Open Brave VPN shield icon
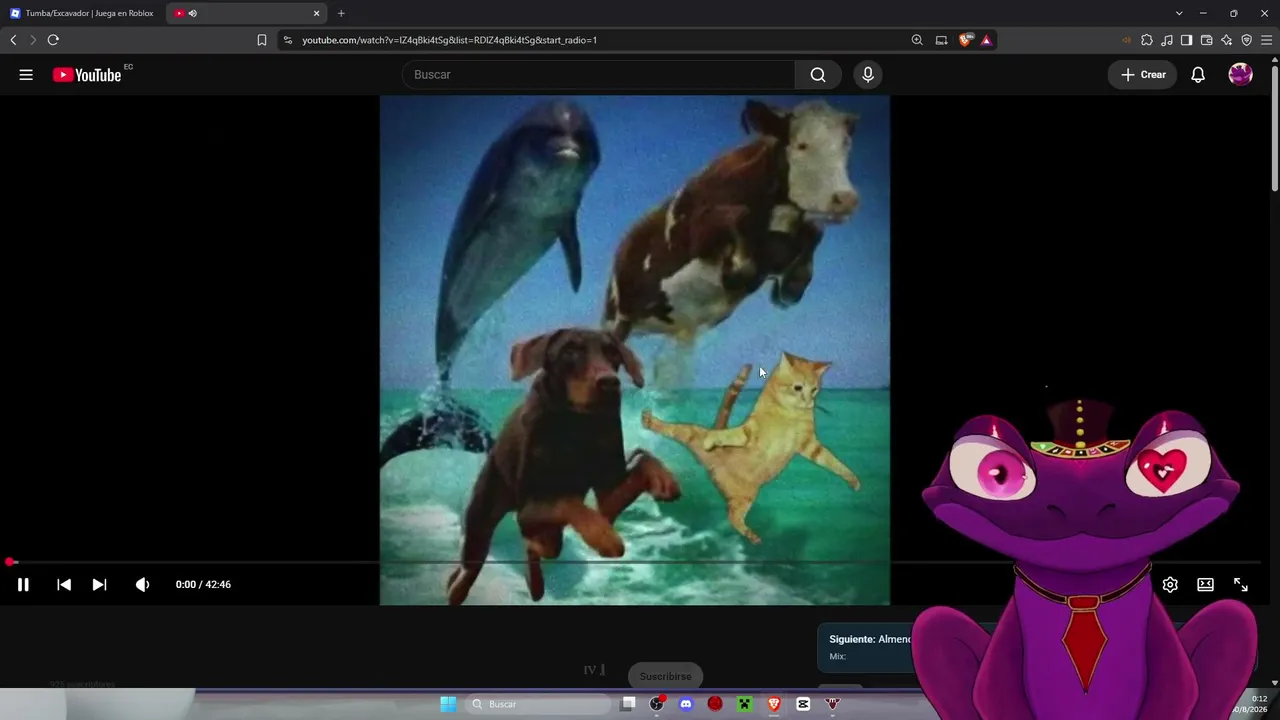The width and height of the screenshot is (1280, 720). [1247, 40]
